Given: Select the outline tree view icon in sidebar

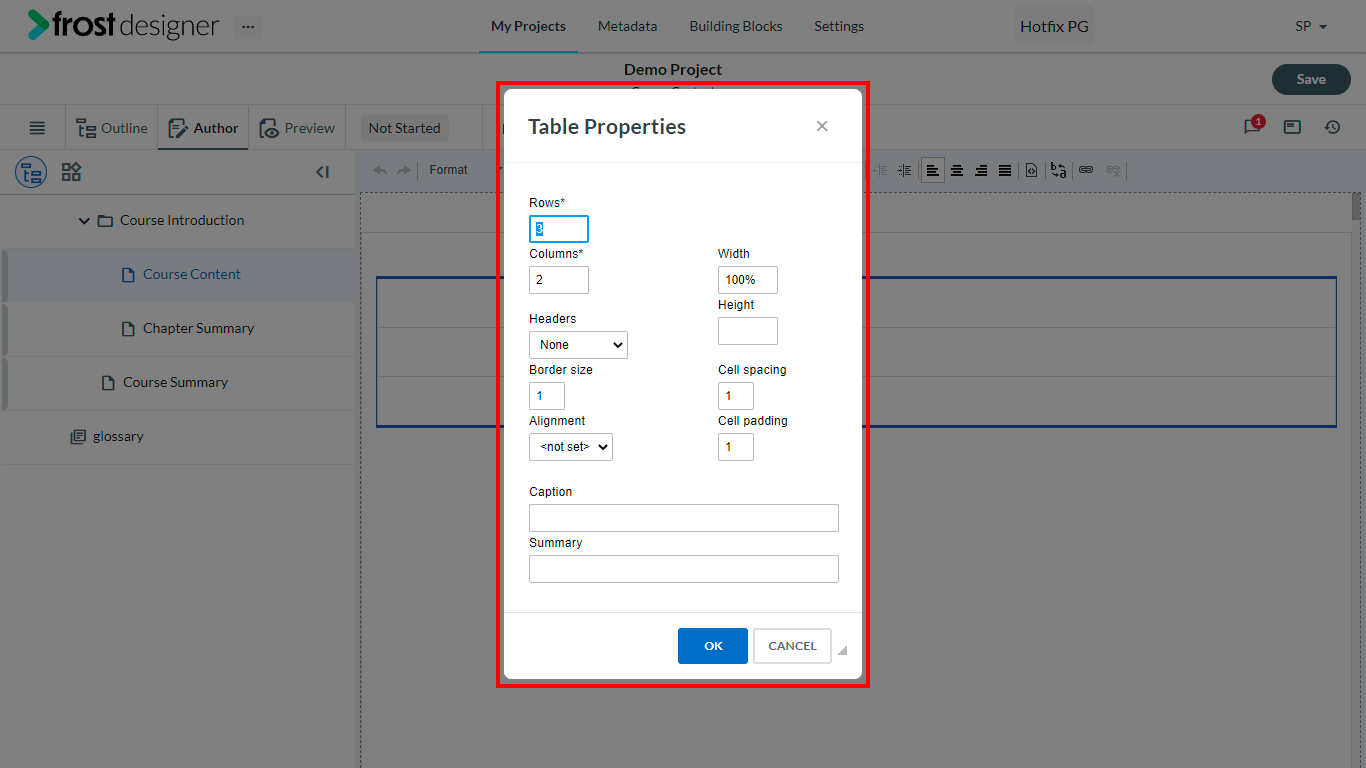Looking at the screenshot, I should coord(31,172).
